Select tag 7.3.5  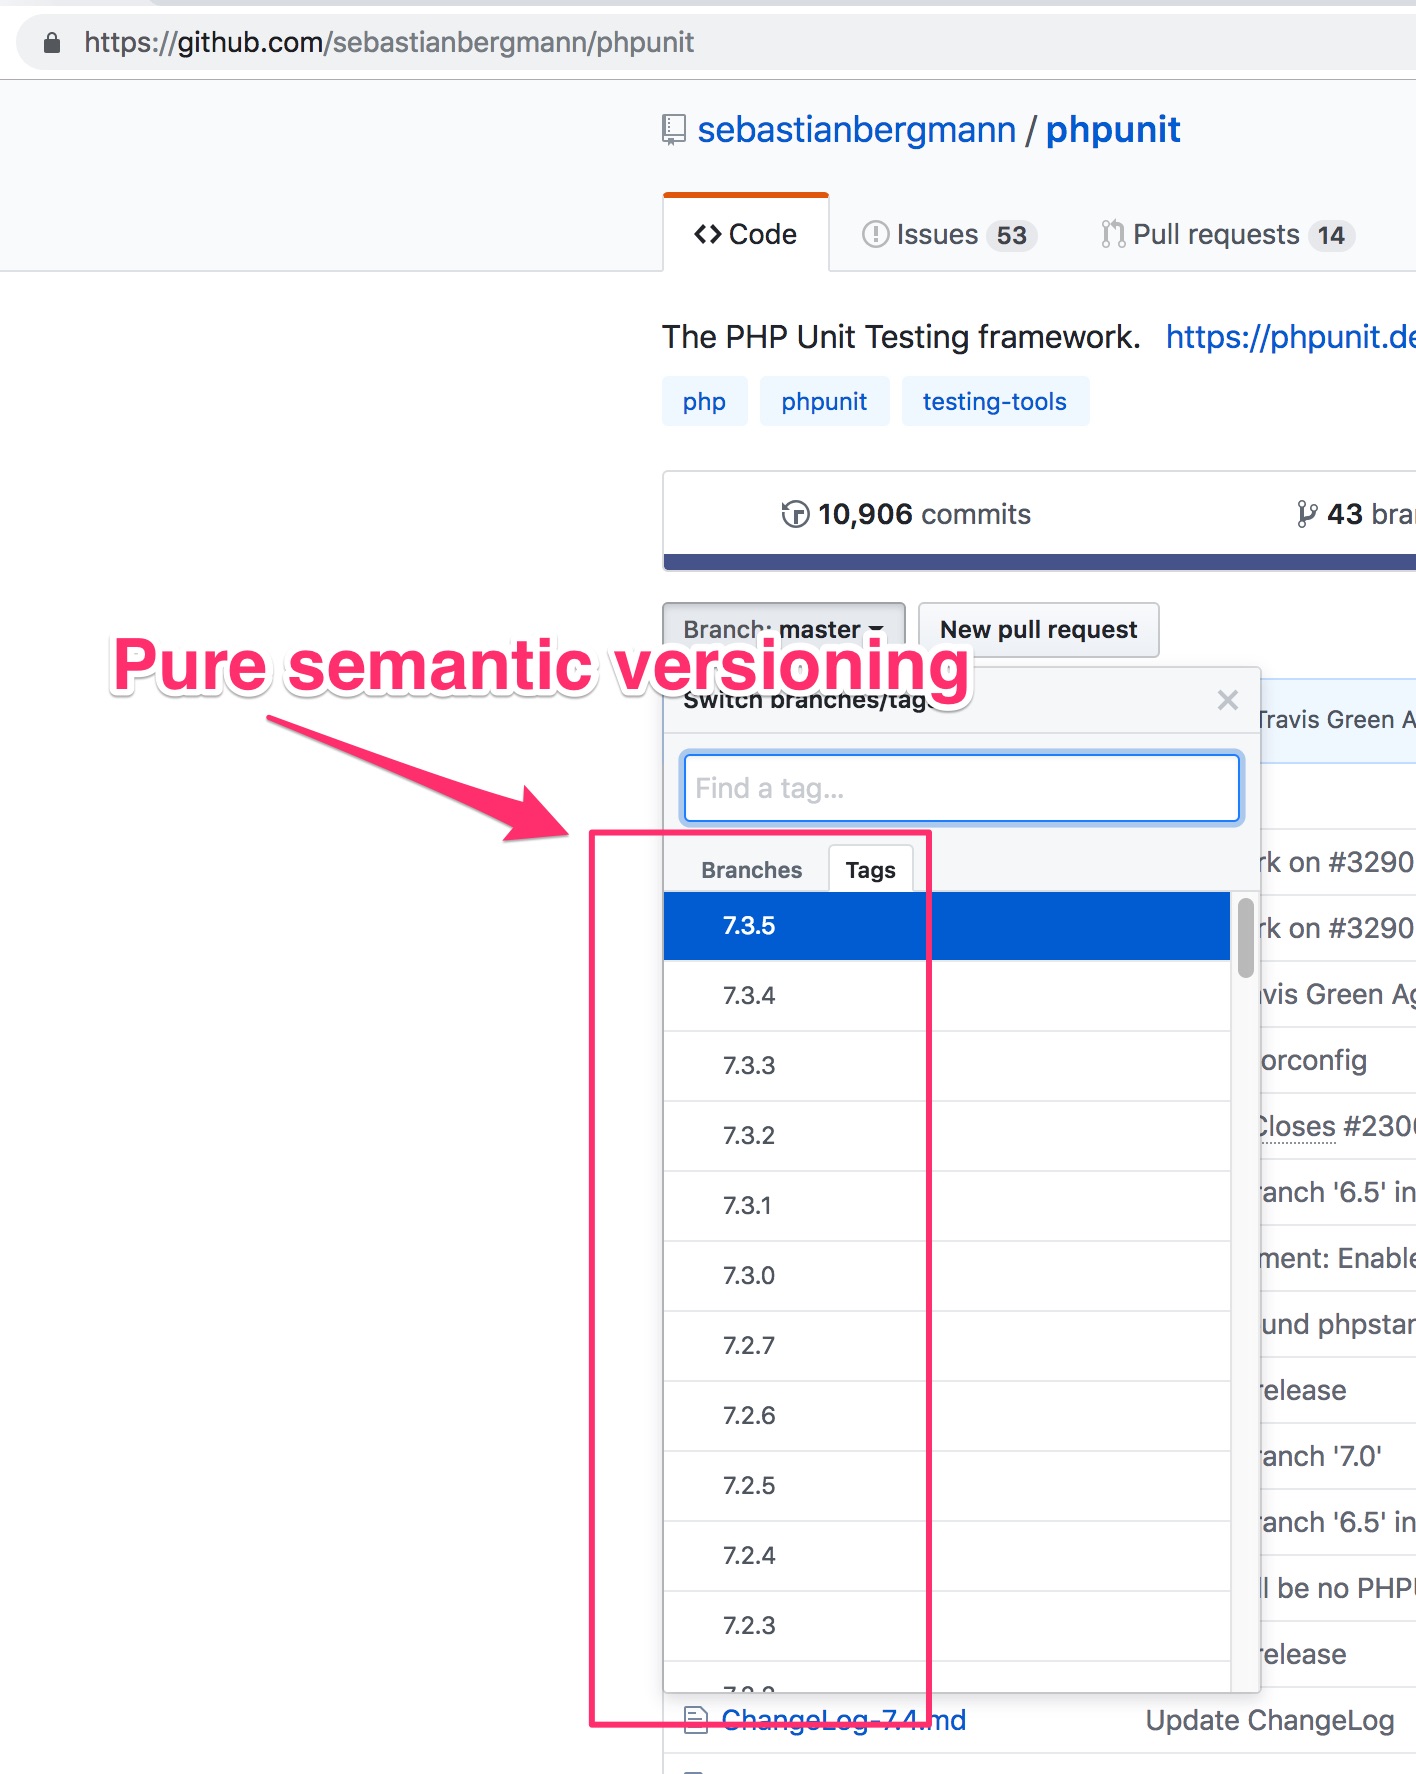(x=946, y=926)
